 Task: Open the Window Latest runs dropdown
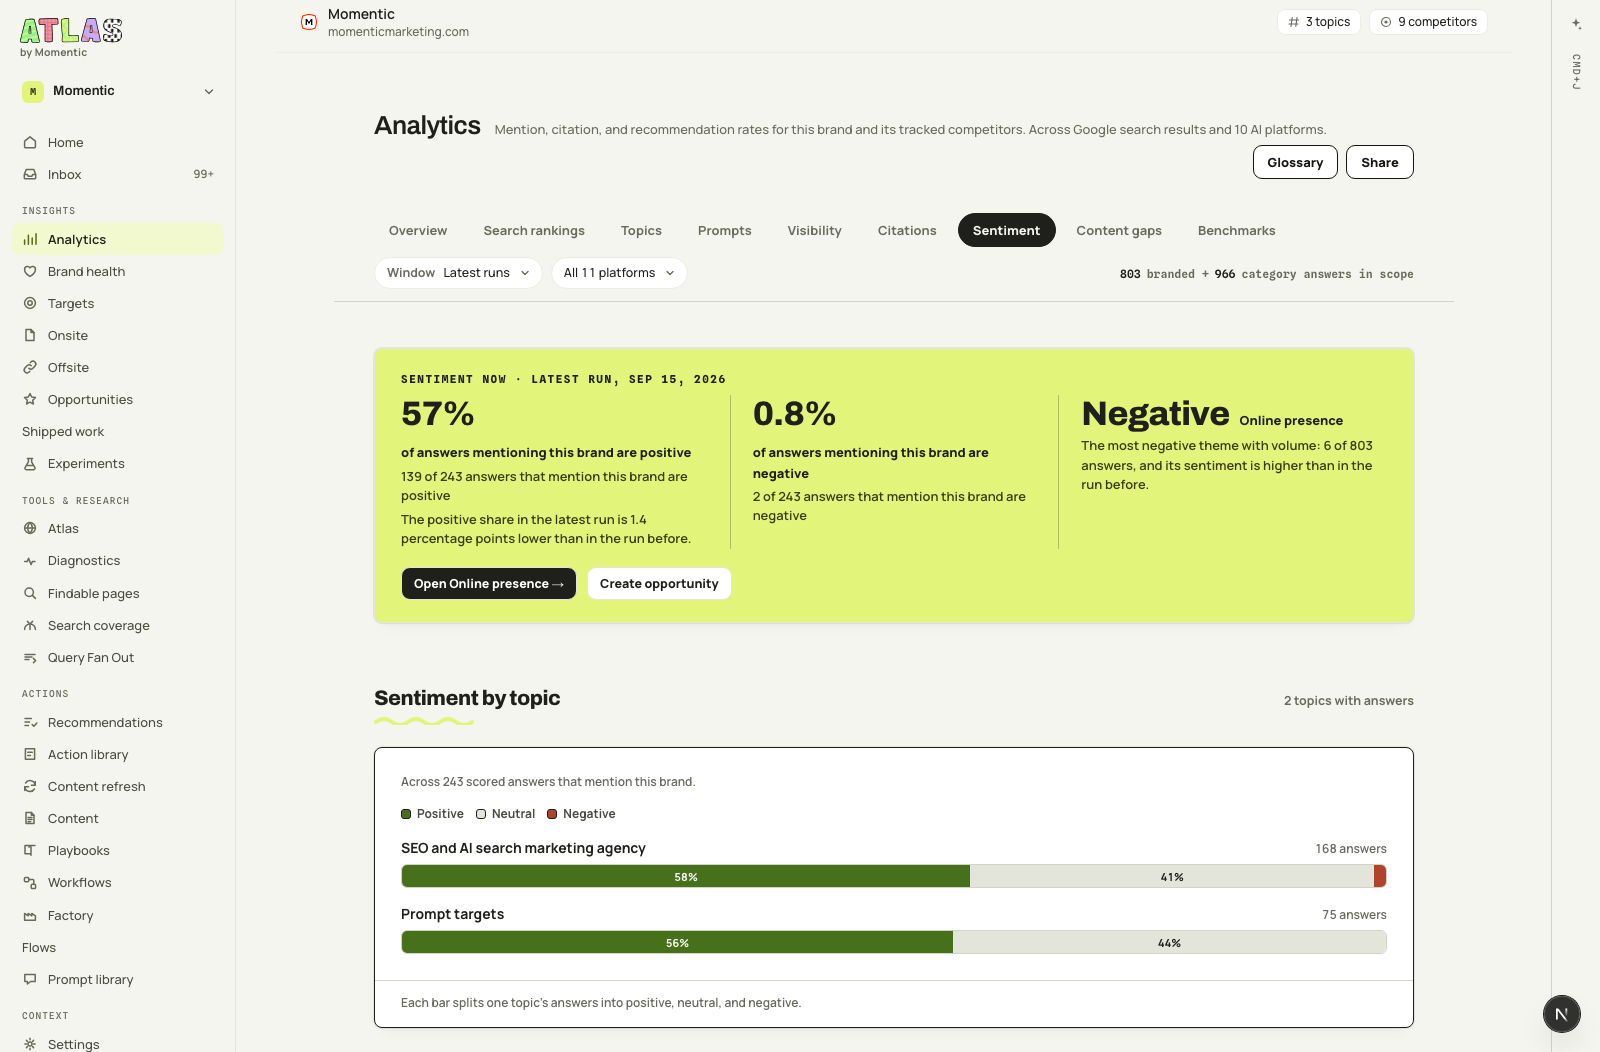pos(458,273)
